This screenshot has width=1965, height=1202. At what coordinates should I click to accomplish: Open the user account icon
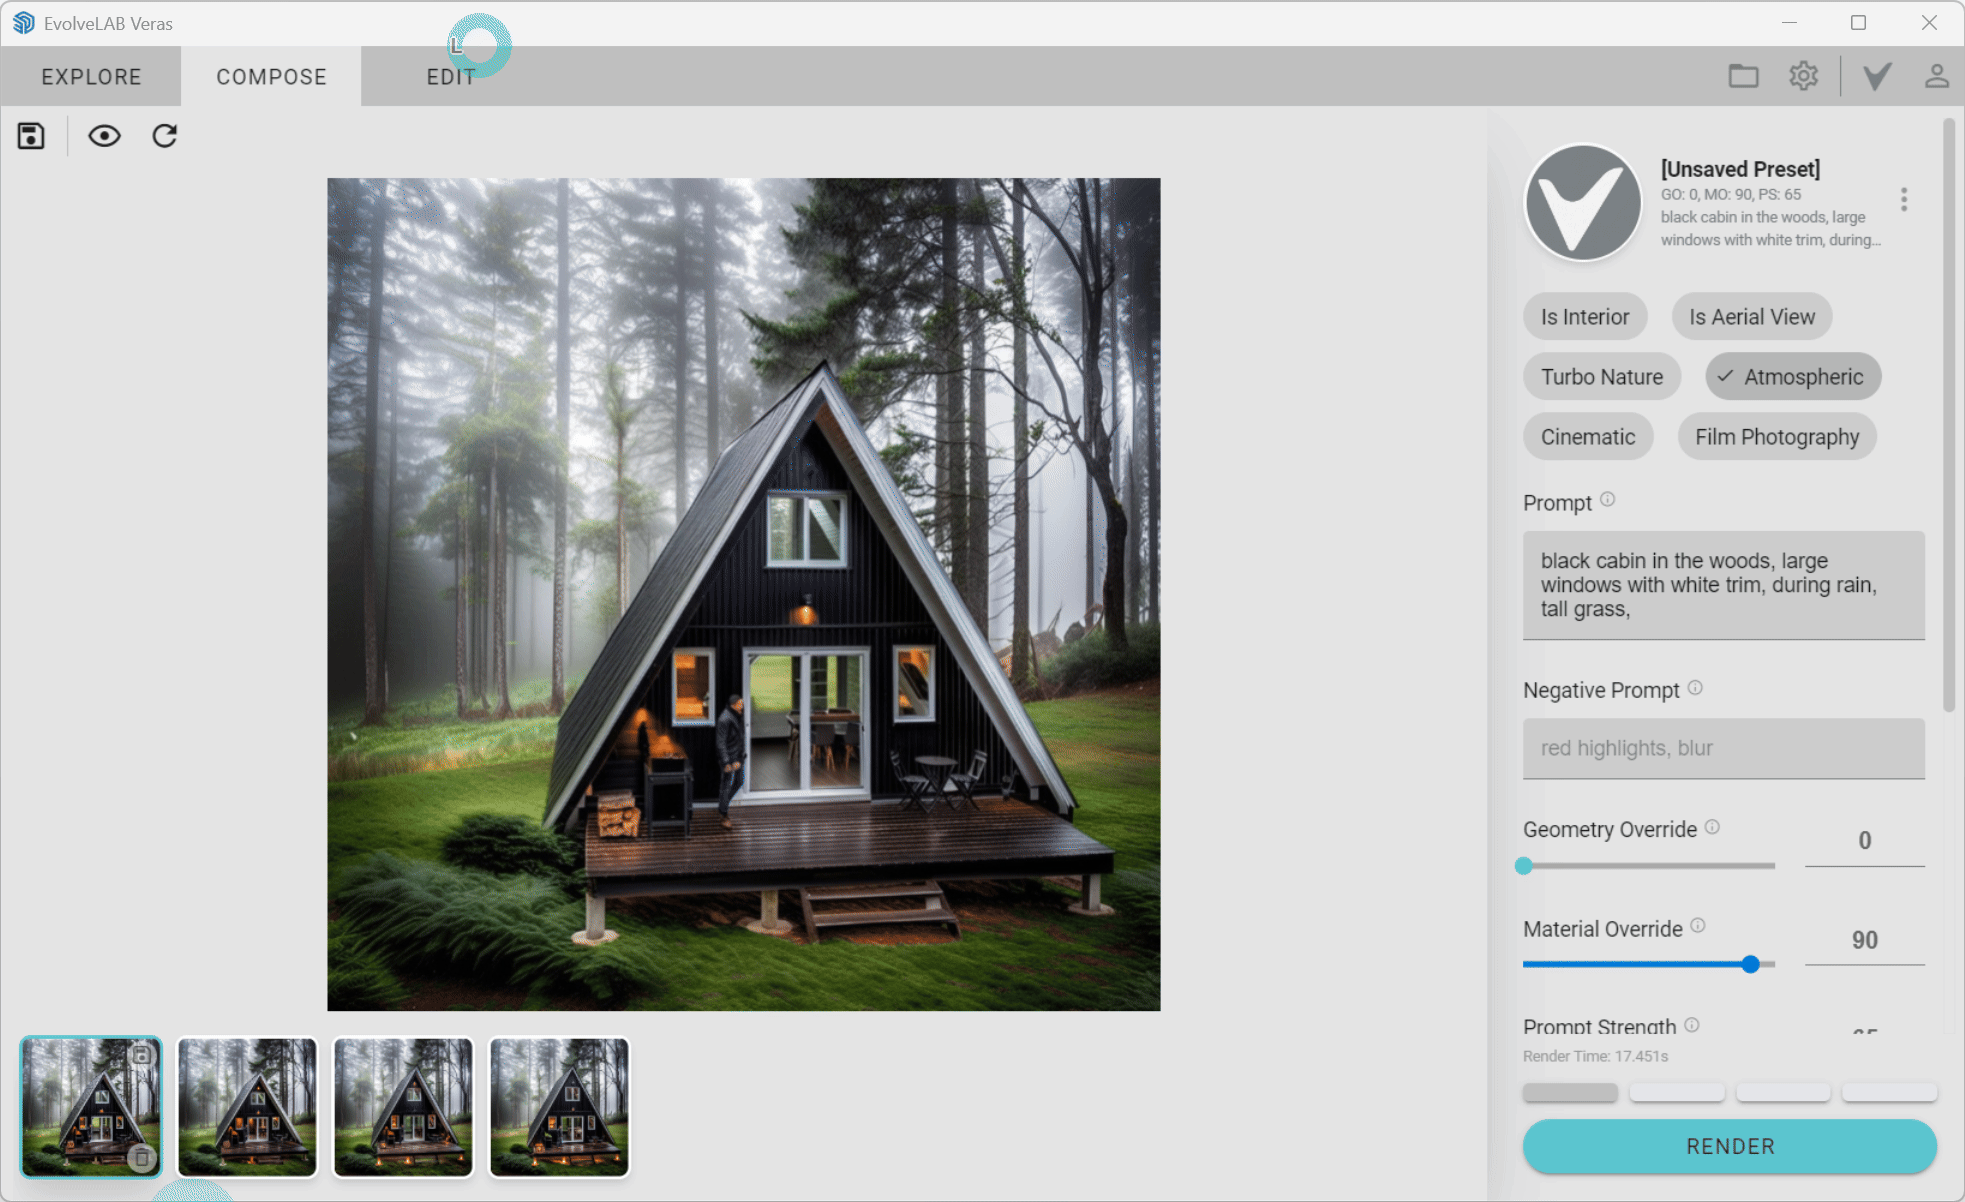tap(1938, 75)
